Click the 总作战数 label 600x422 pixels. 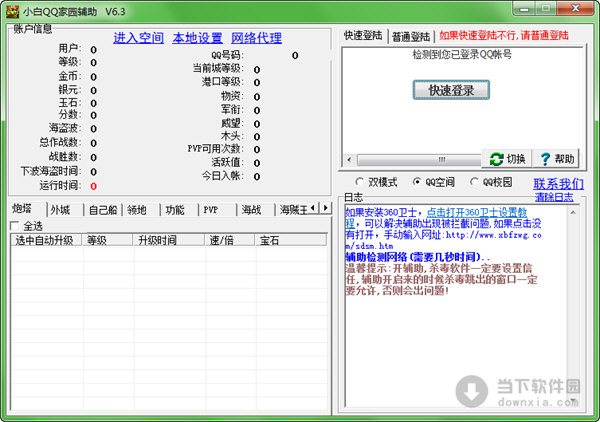(60, 143)
